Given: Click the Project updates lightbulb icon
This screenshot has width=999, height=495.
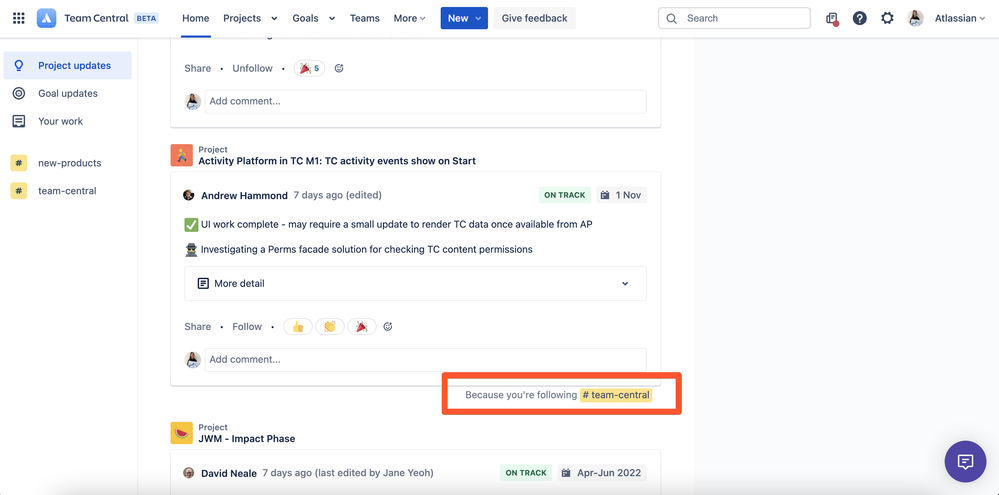Looking at the screenshot, I should 19,66.
